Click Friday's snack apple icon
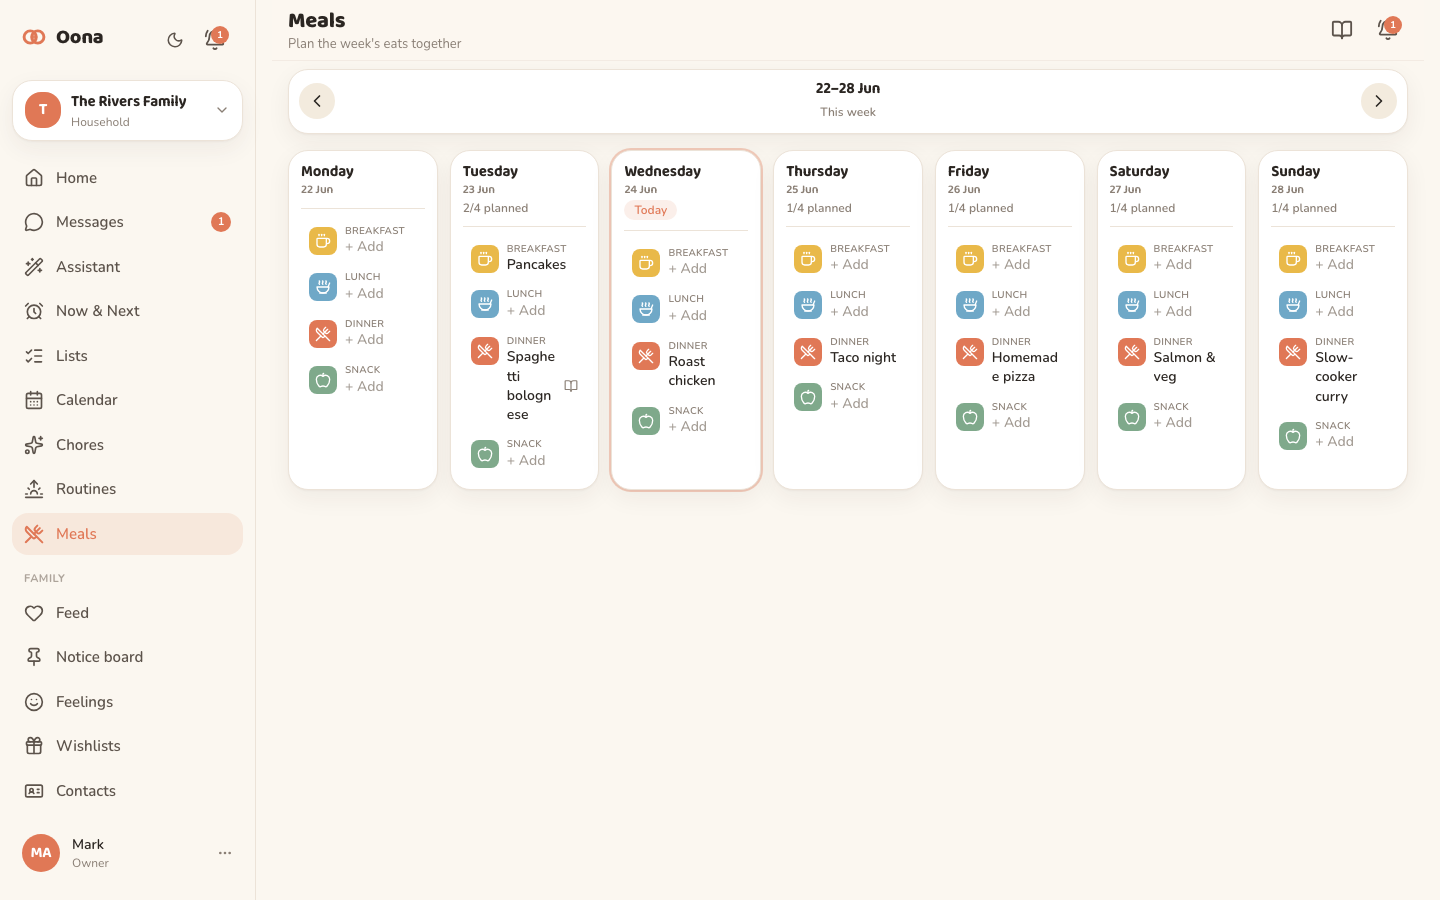Image resolution: width=1440 pixels, height=900 pixels. (x=970, y=417)
